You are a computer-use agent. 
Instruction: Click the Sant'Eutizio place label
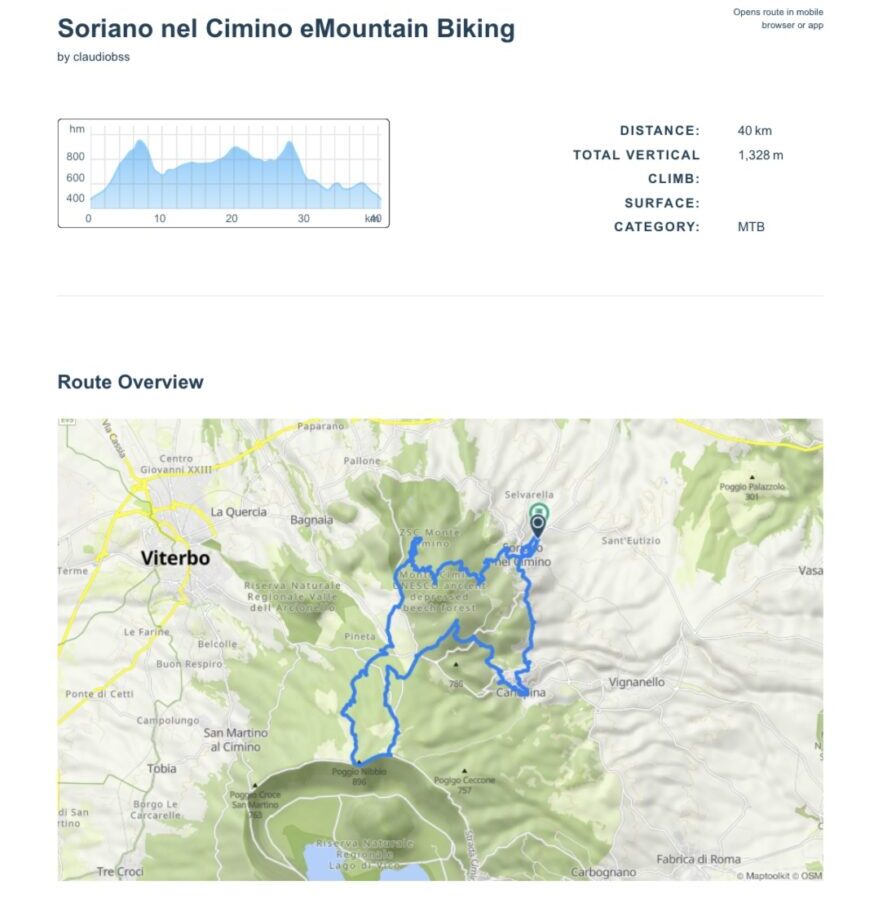pyautogui.click(x=631, y=541)
